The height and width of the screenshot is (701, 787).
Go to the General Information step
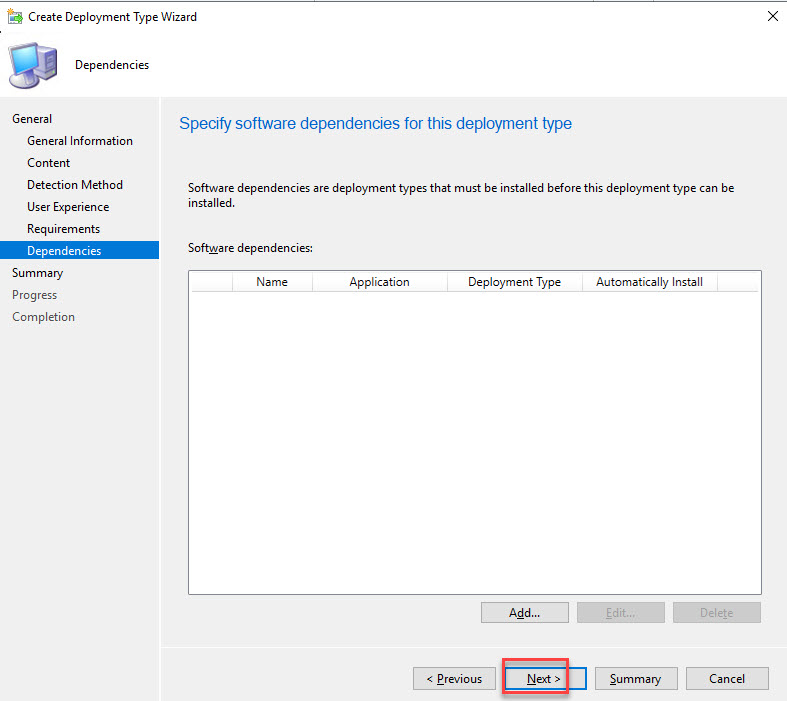point(80,141)
